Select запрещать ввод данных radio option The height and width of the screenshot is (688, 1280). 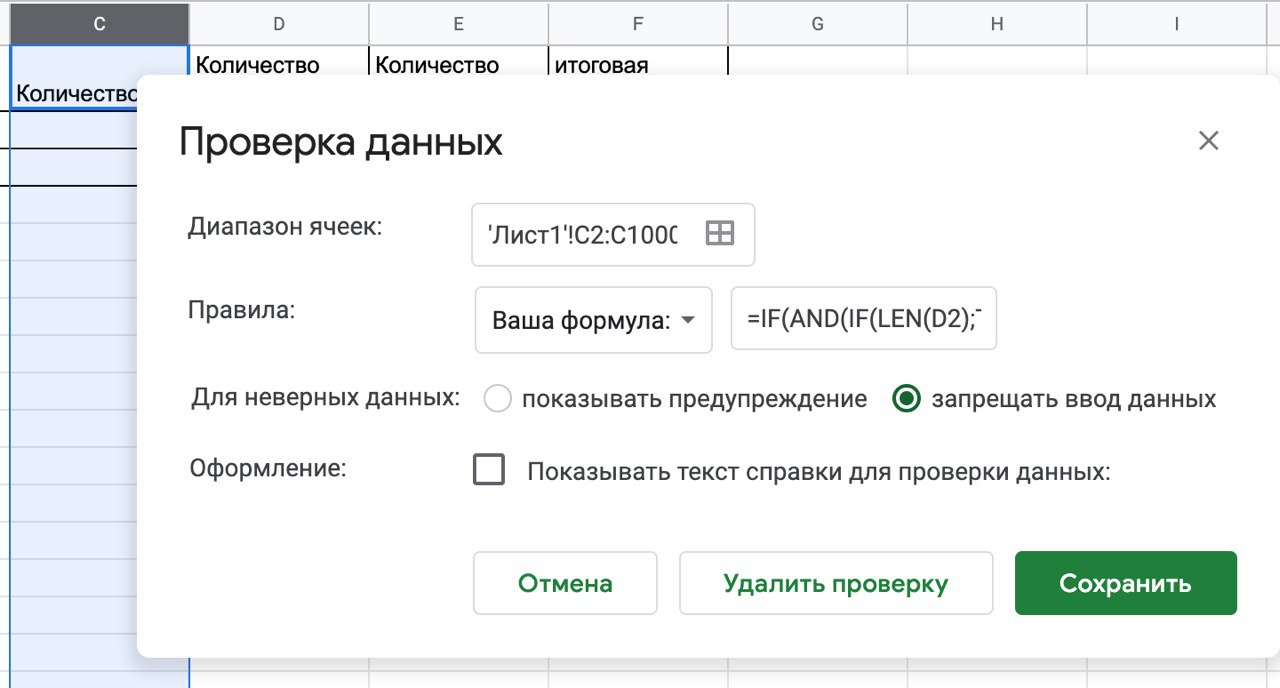click(x=907, y=399)
